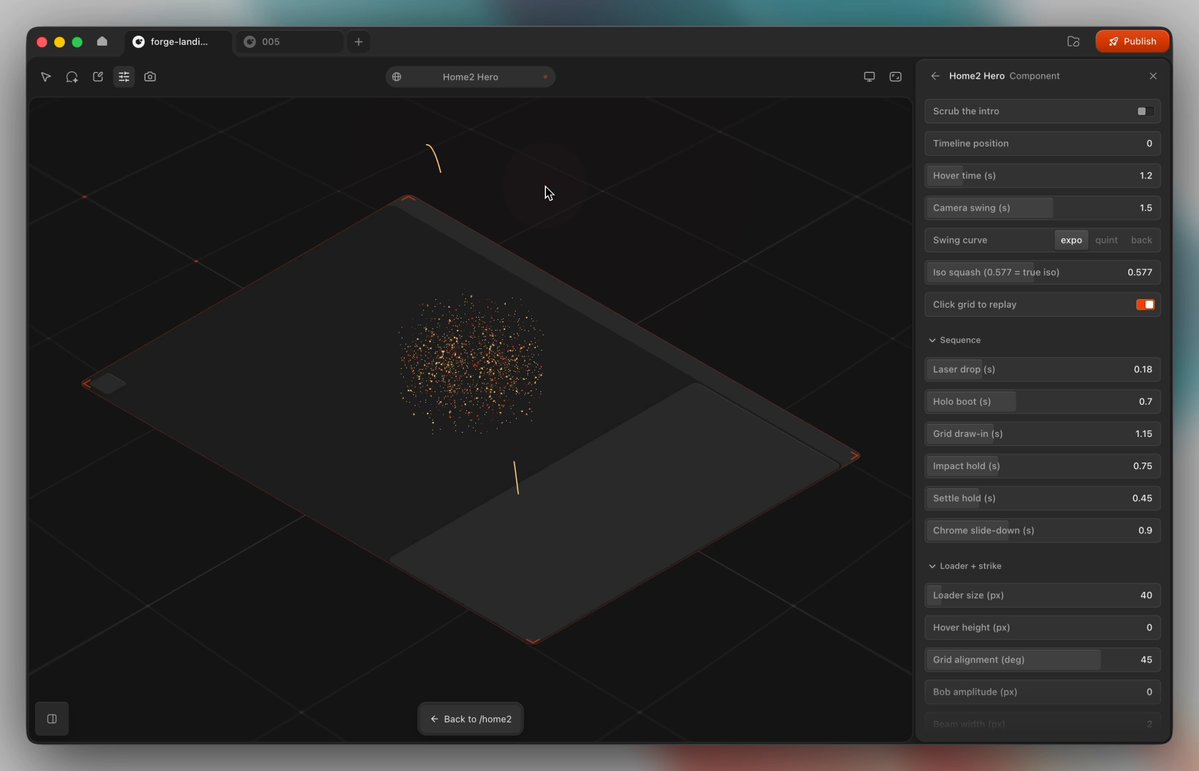Click the Component label in panel header

pyautogui.click(x=1034, y=76)
